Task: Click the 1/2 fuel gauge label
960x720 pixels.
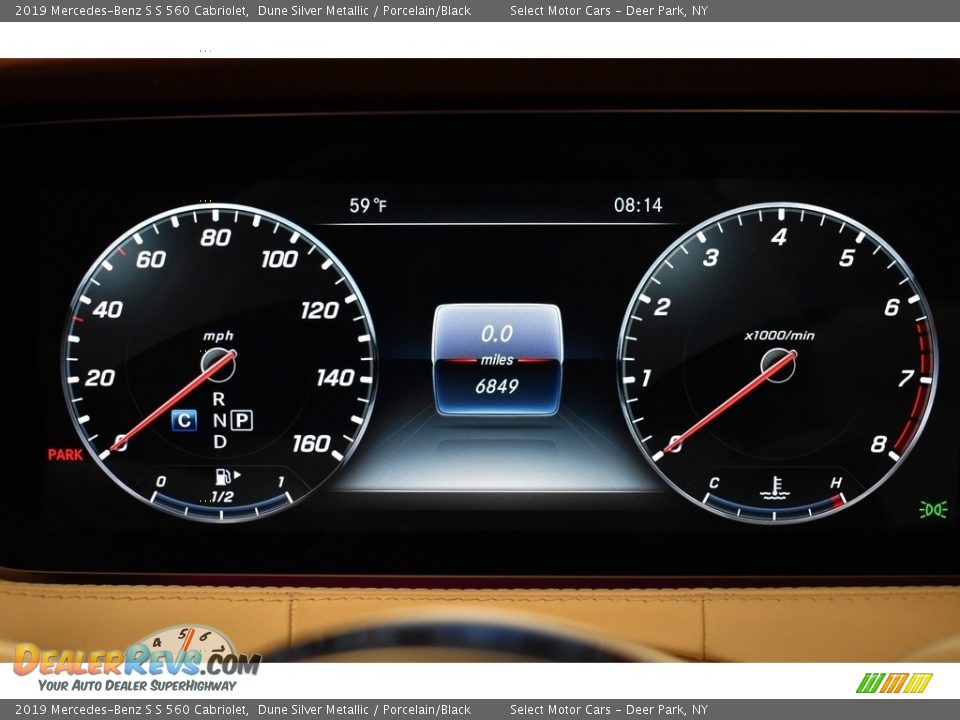Action: click(223, 497)
